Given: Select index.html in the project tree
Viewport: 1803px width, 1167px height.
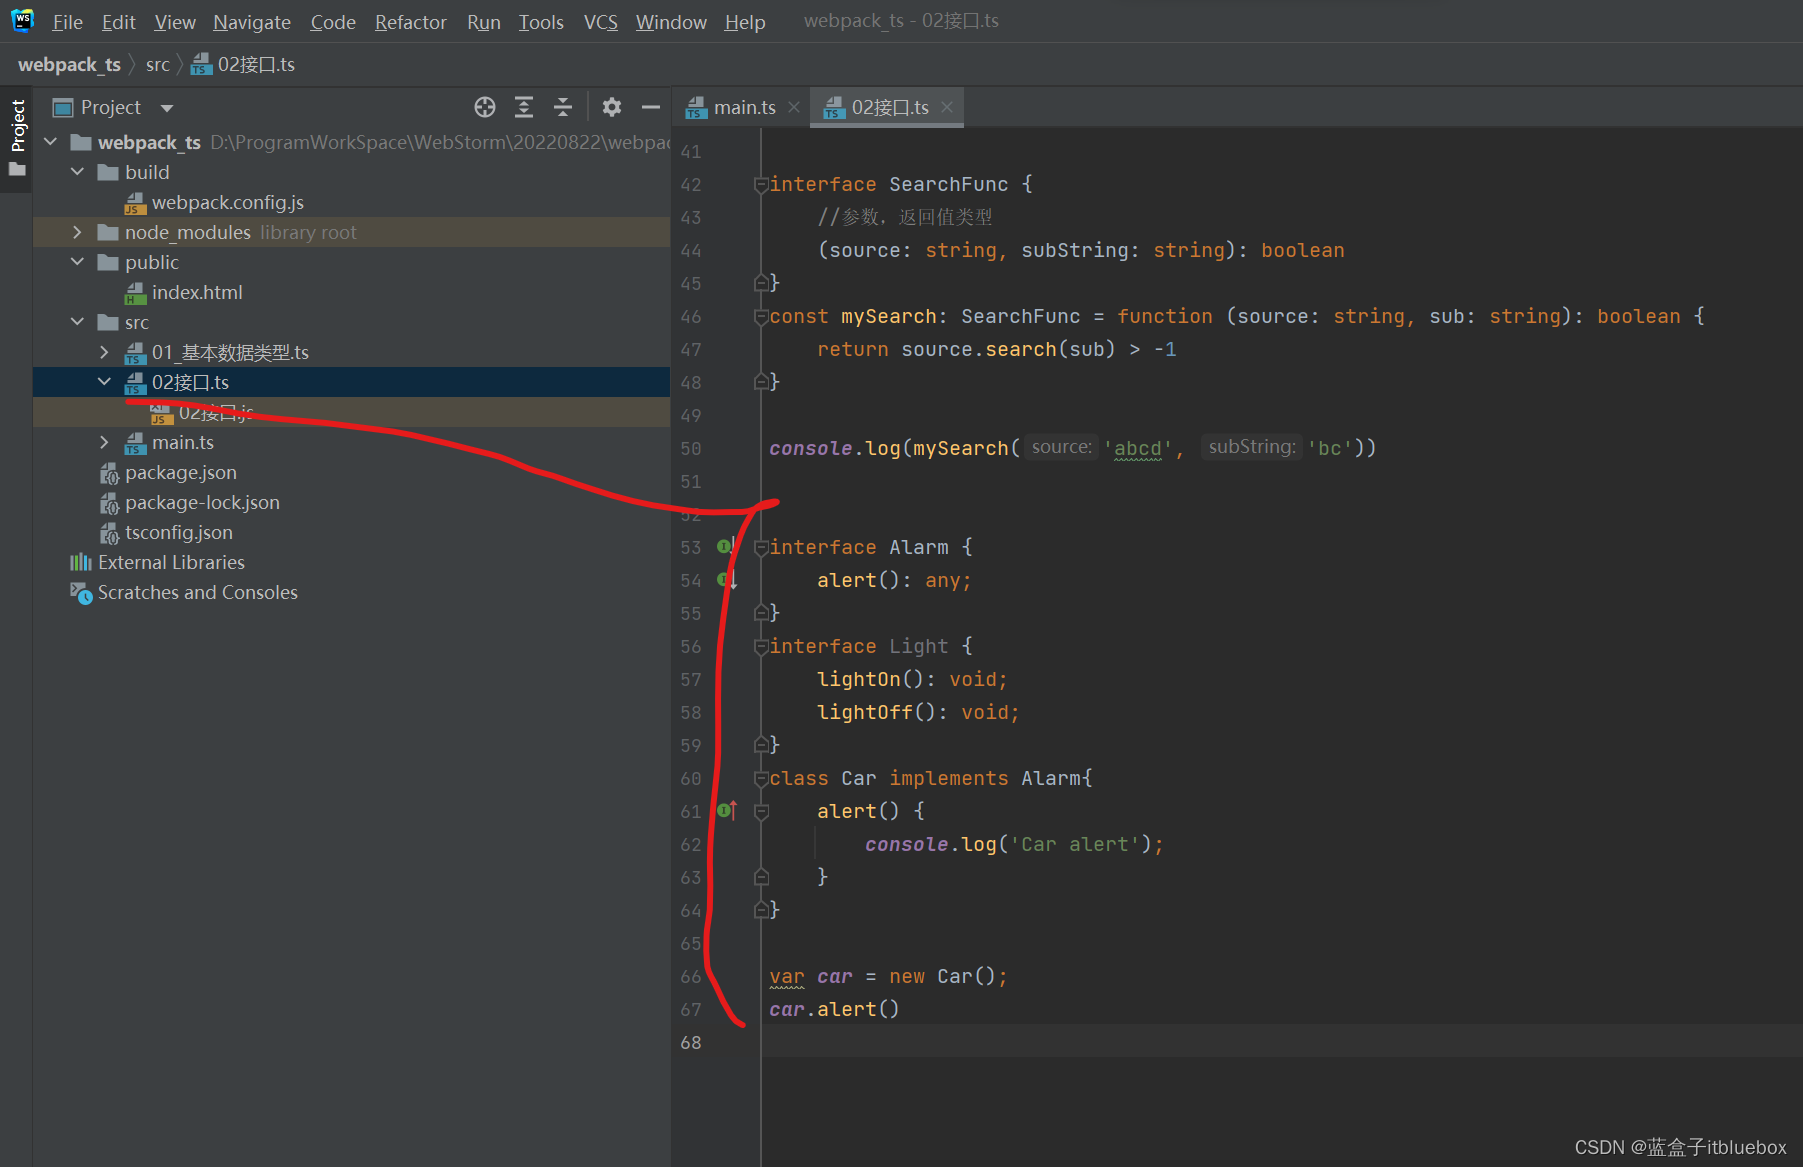Looking at the screenshot, I should click(197, 292).
